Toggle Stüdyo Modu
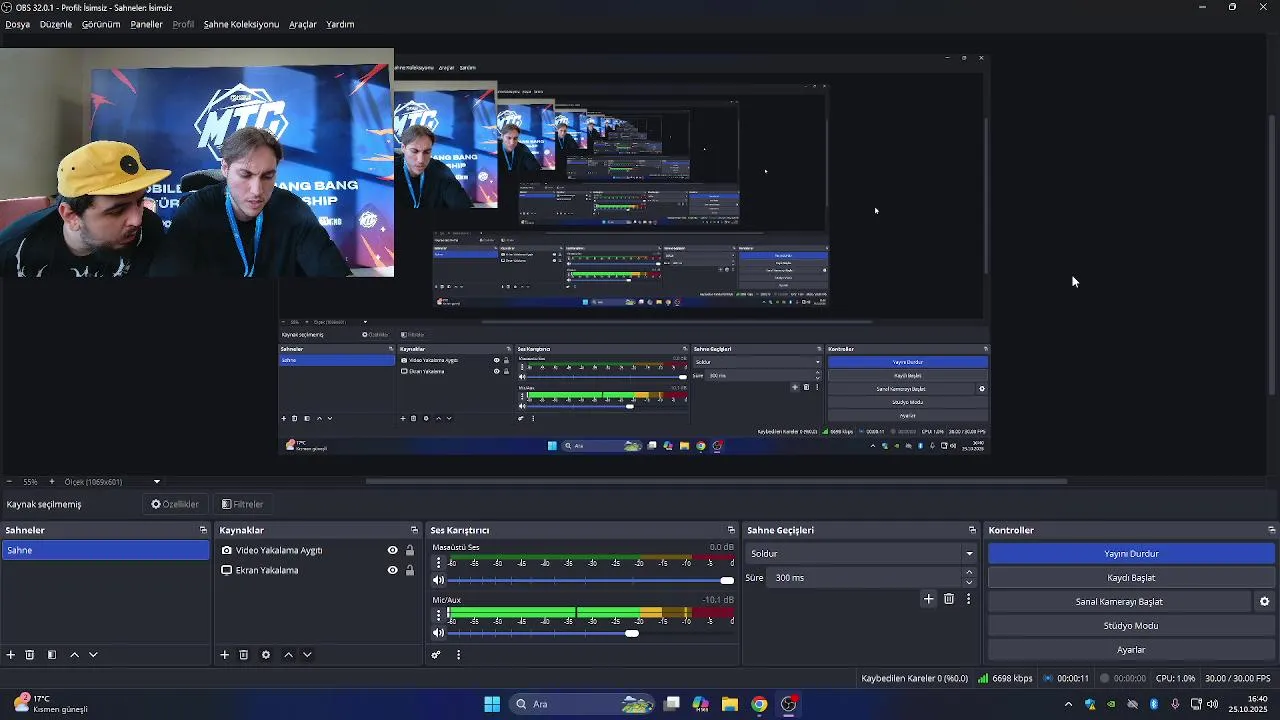The height and width of the screenshot is (720, 1280). 1131,625
